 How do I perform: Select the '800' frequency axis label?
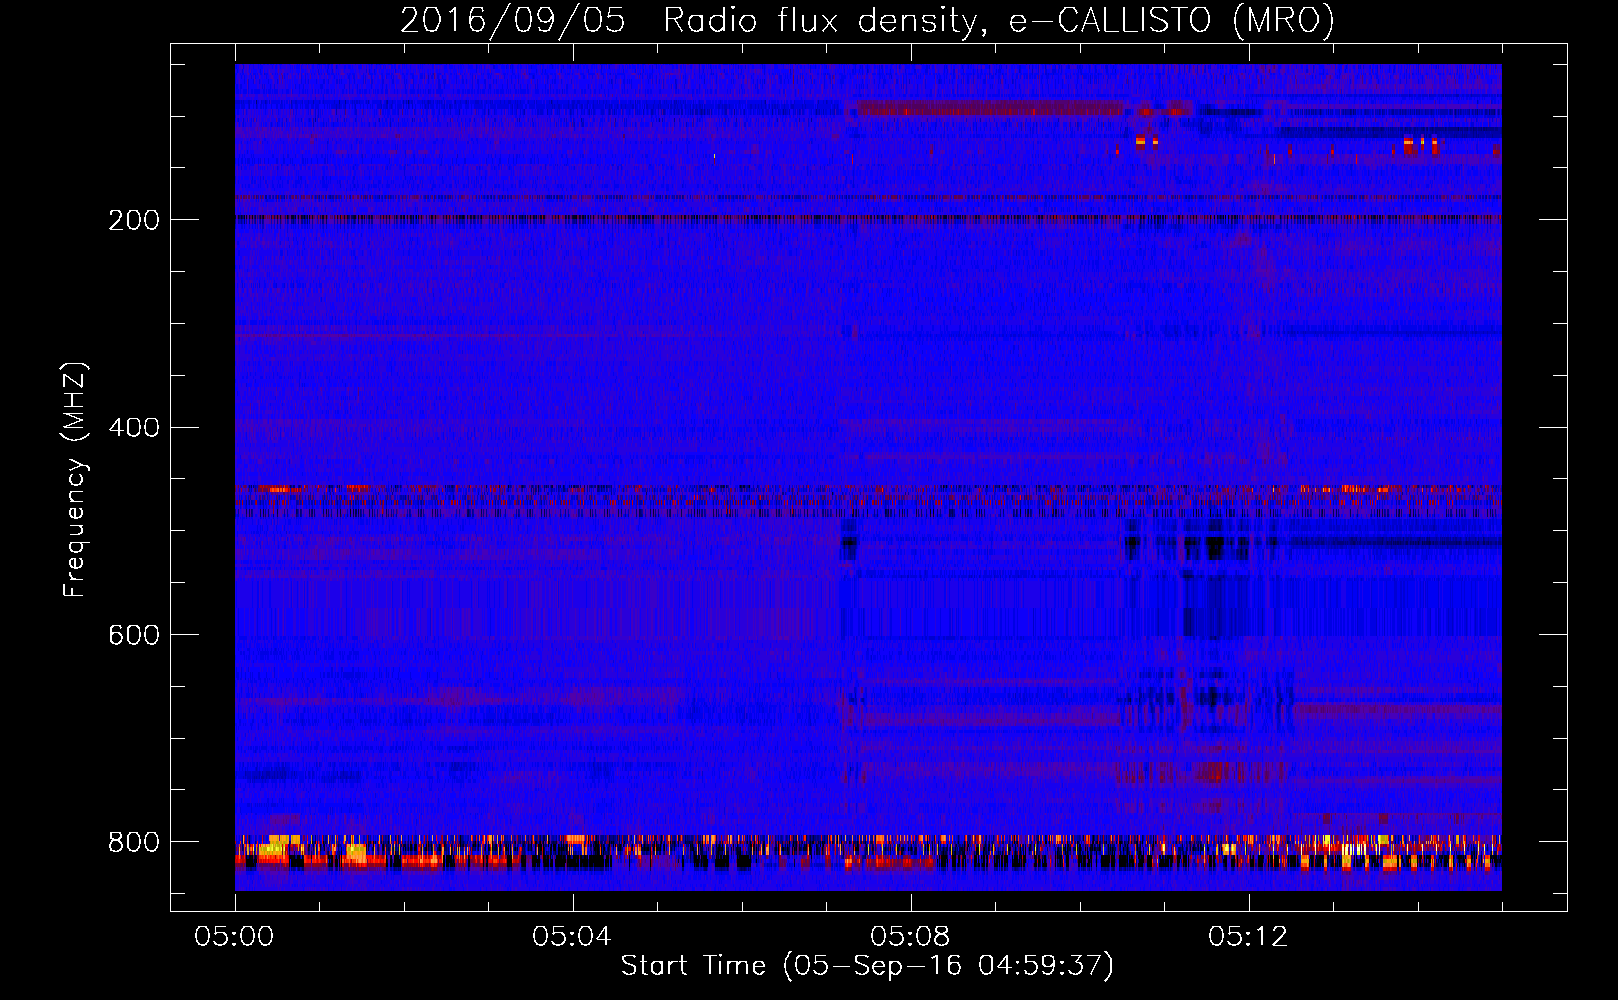tap(134, 842)
